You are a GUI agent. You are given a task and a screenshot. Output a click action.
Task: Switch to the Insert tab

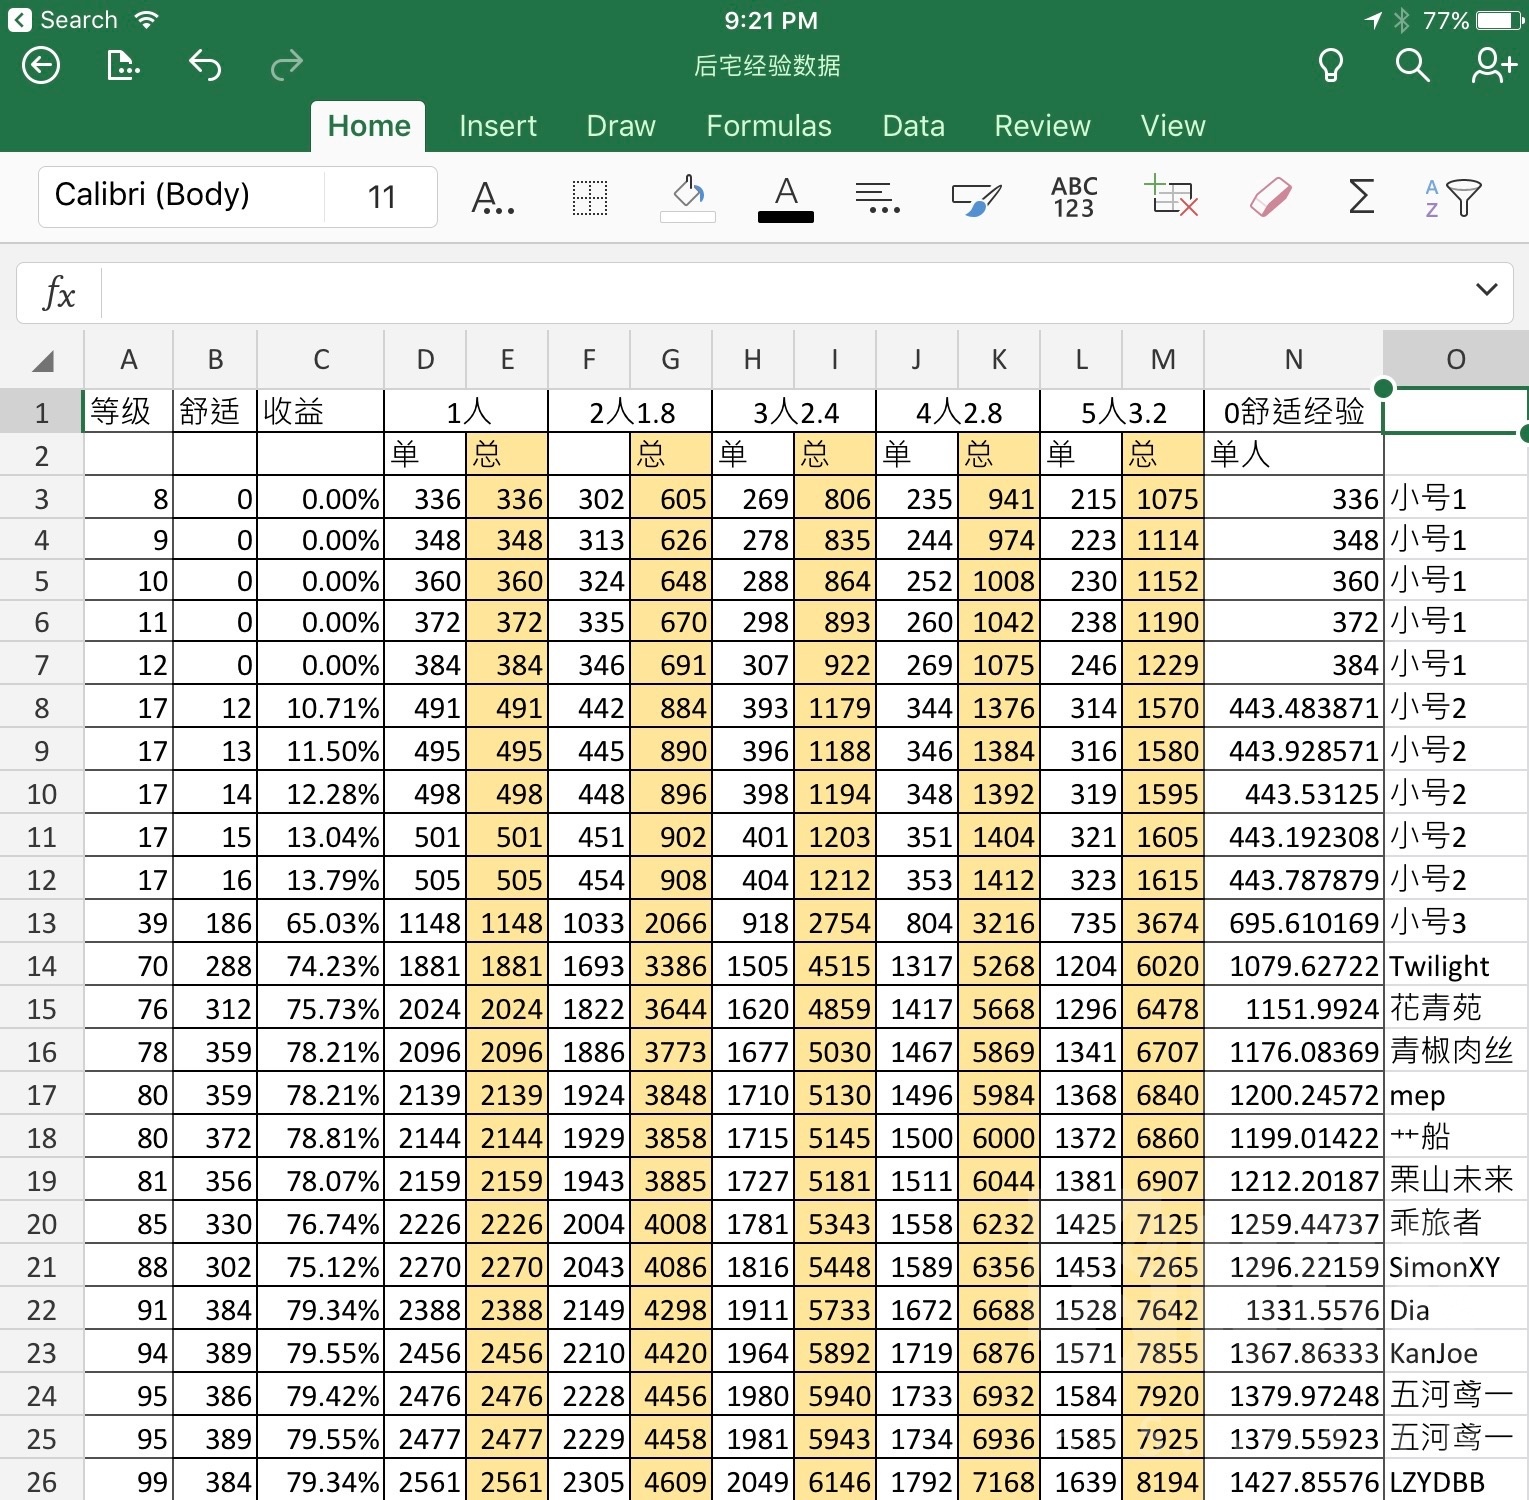pyautogui.click(x=497, y=126)
